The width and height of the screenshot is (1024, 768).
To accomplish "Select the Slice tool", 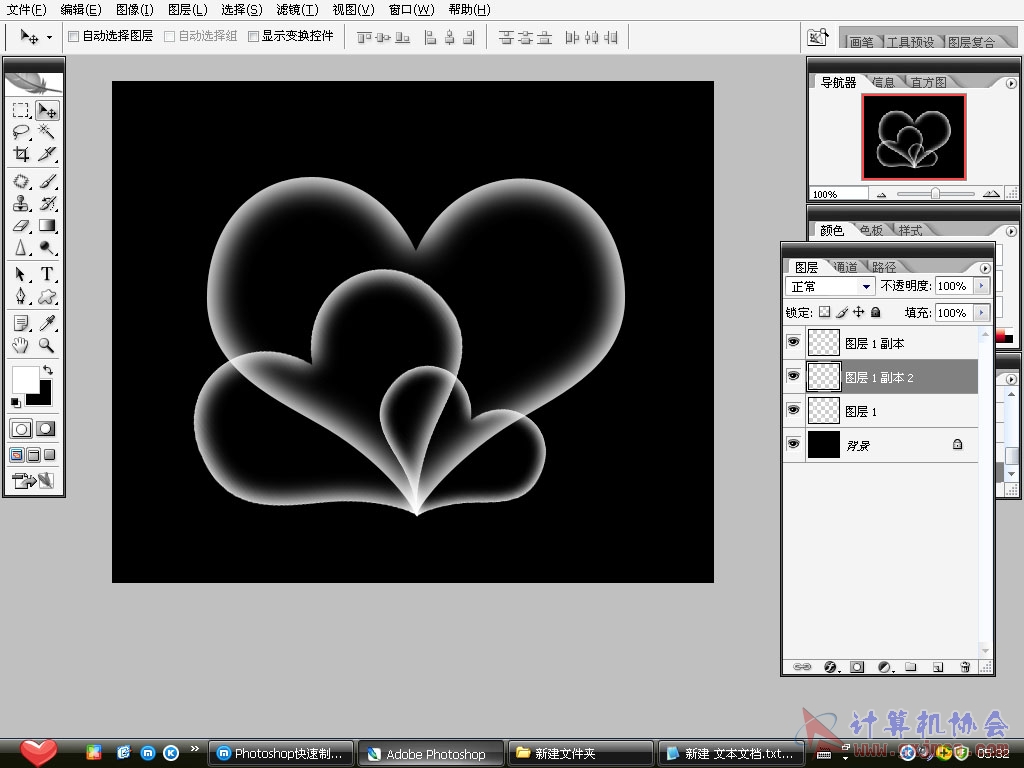I will click(46, 154).
